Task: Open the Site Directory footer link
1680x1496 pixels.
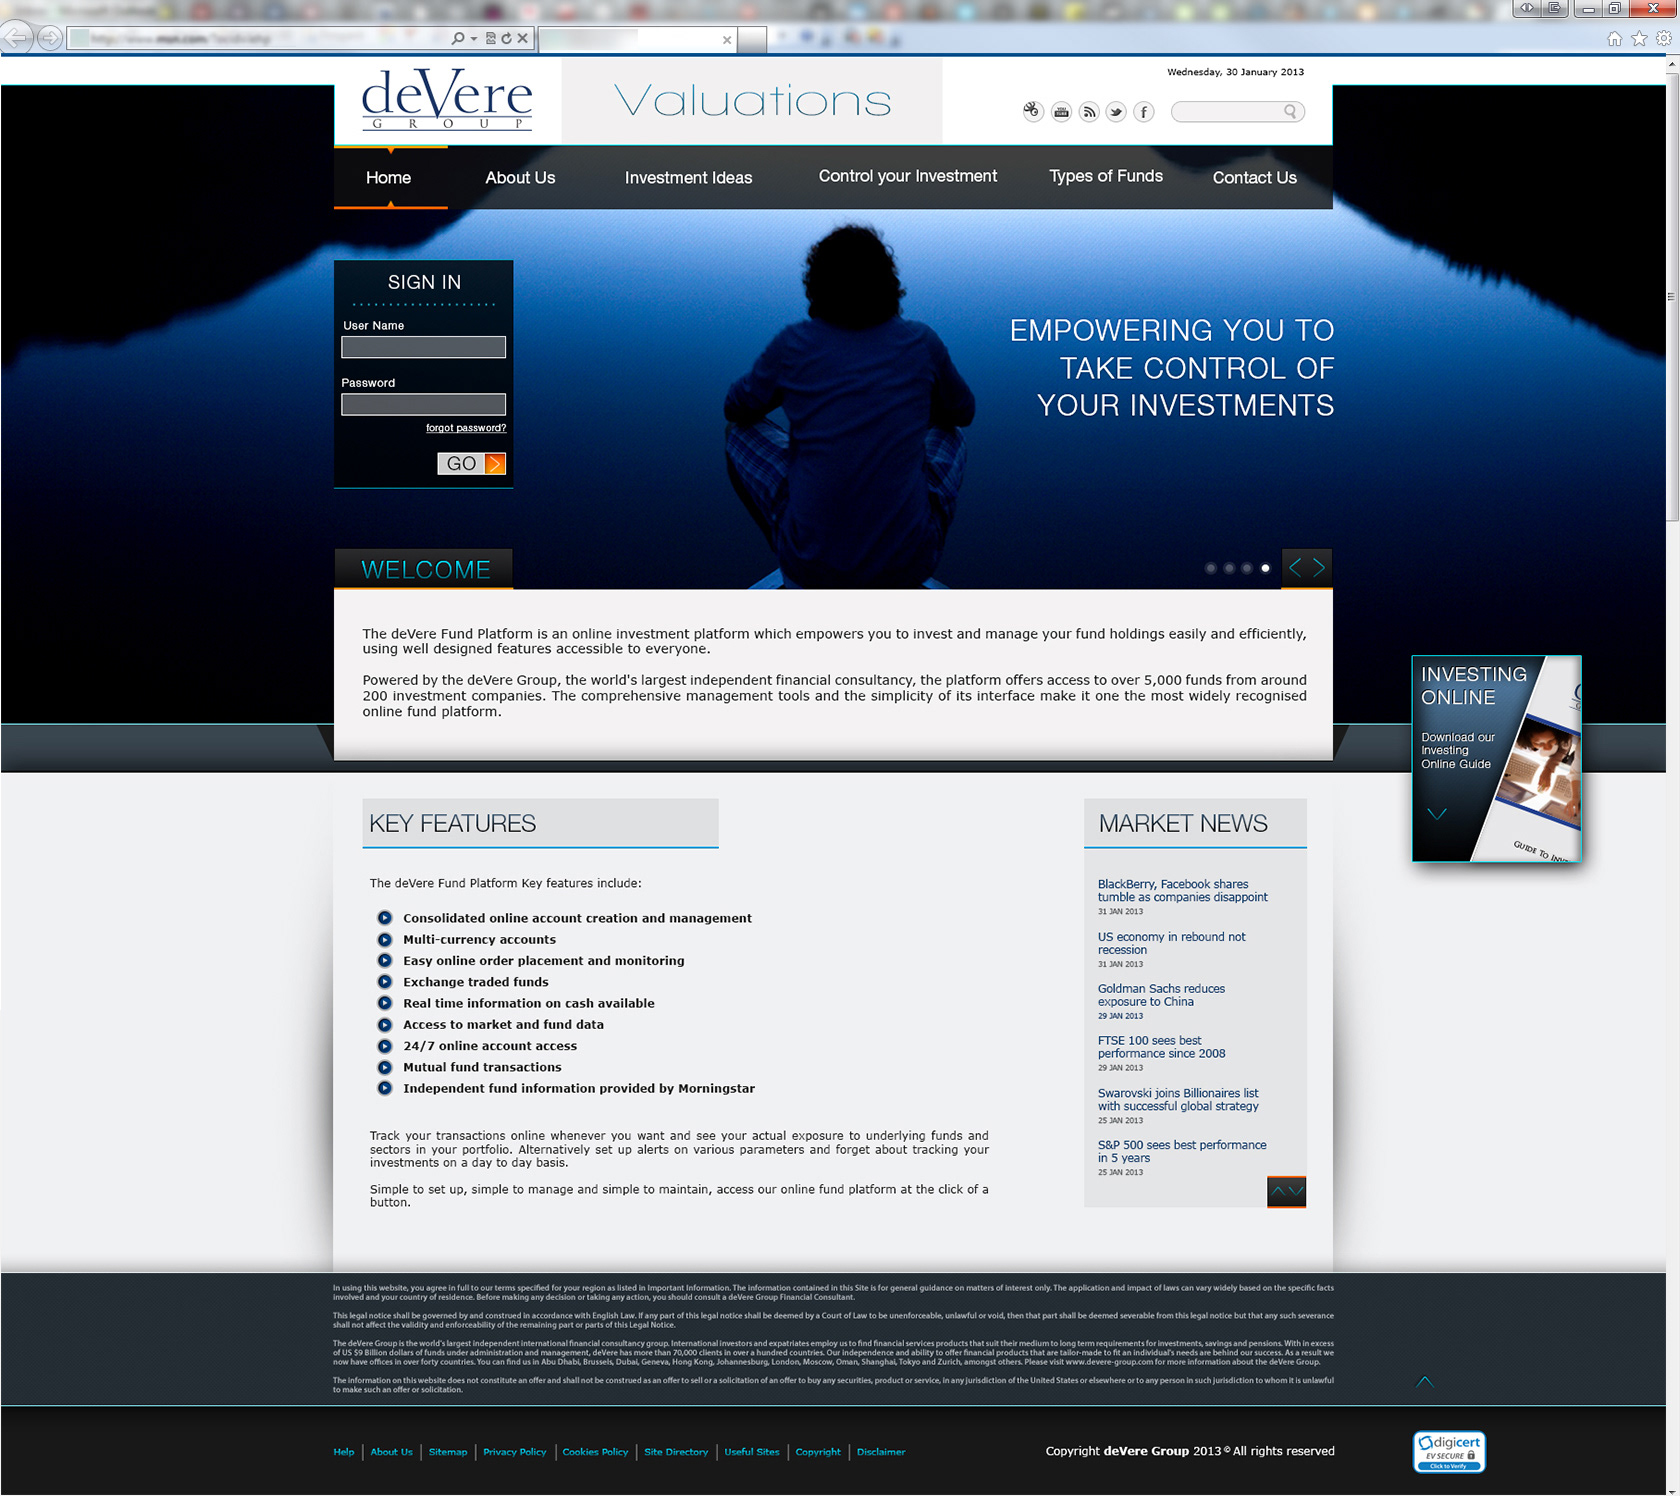Action: (676, 1452)
